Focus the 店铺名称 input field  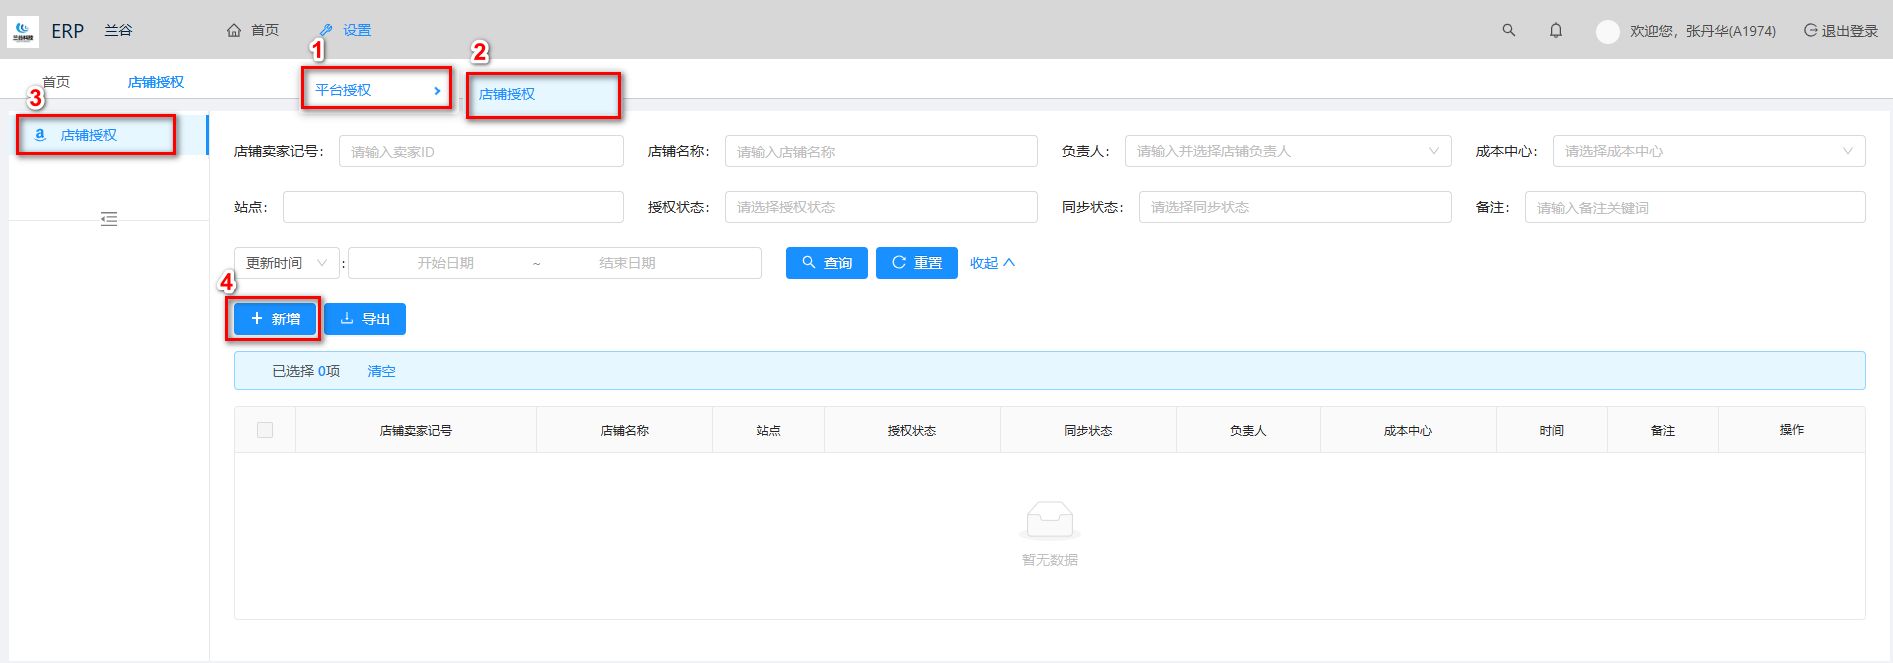(x=880, y=151)
